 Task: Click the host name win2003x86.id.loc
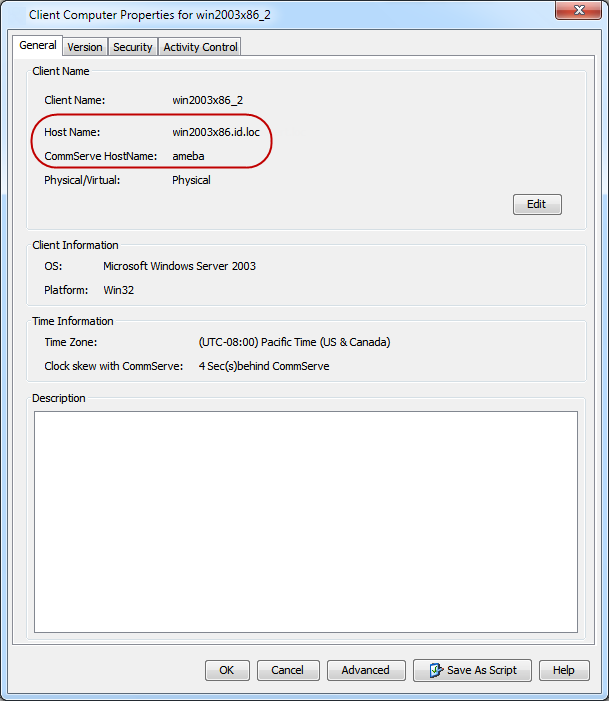click(x=216, y=132)
